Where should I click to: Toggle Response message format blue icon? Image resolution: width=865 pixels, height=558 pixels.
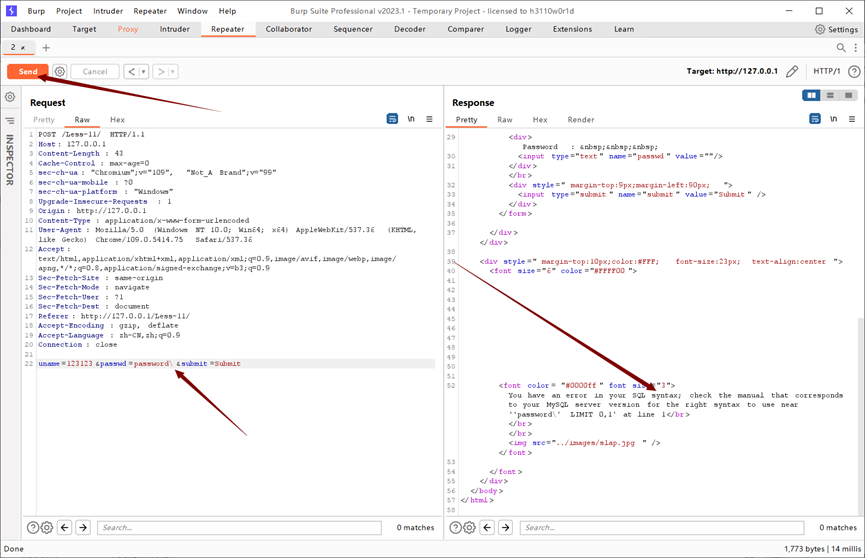pyautogui.click(x=815, y=119)
